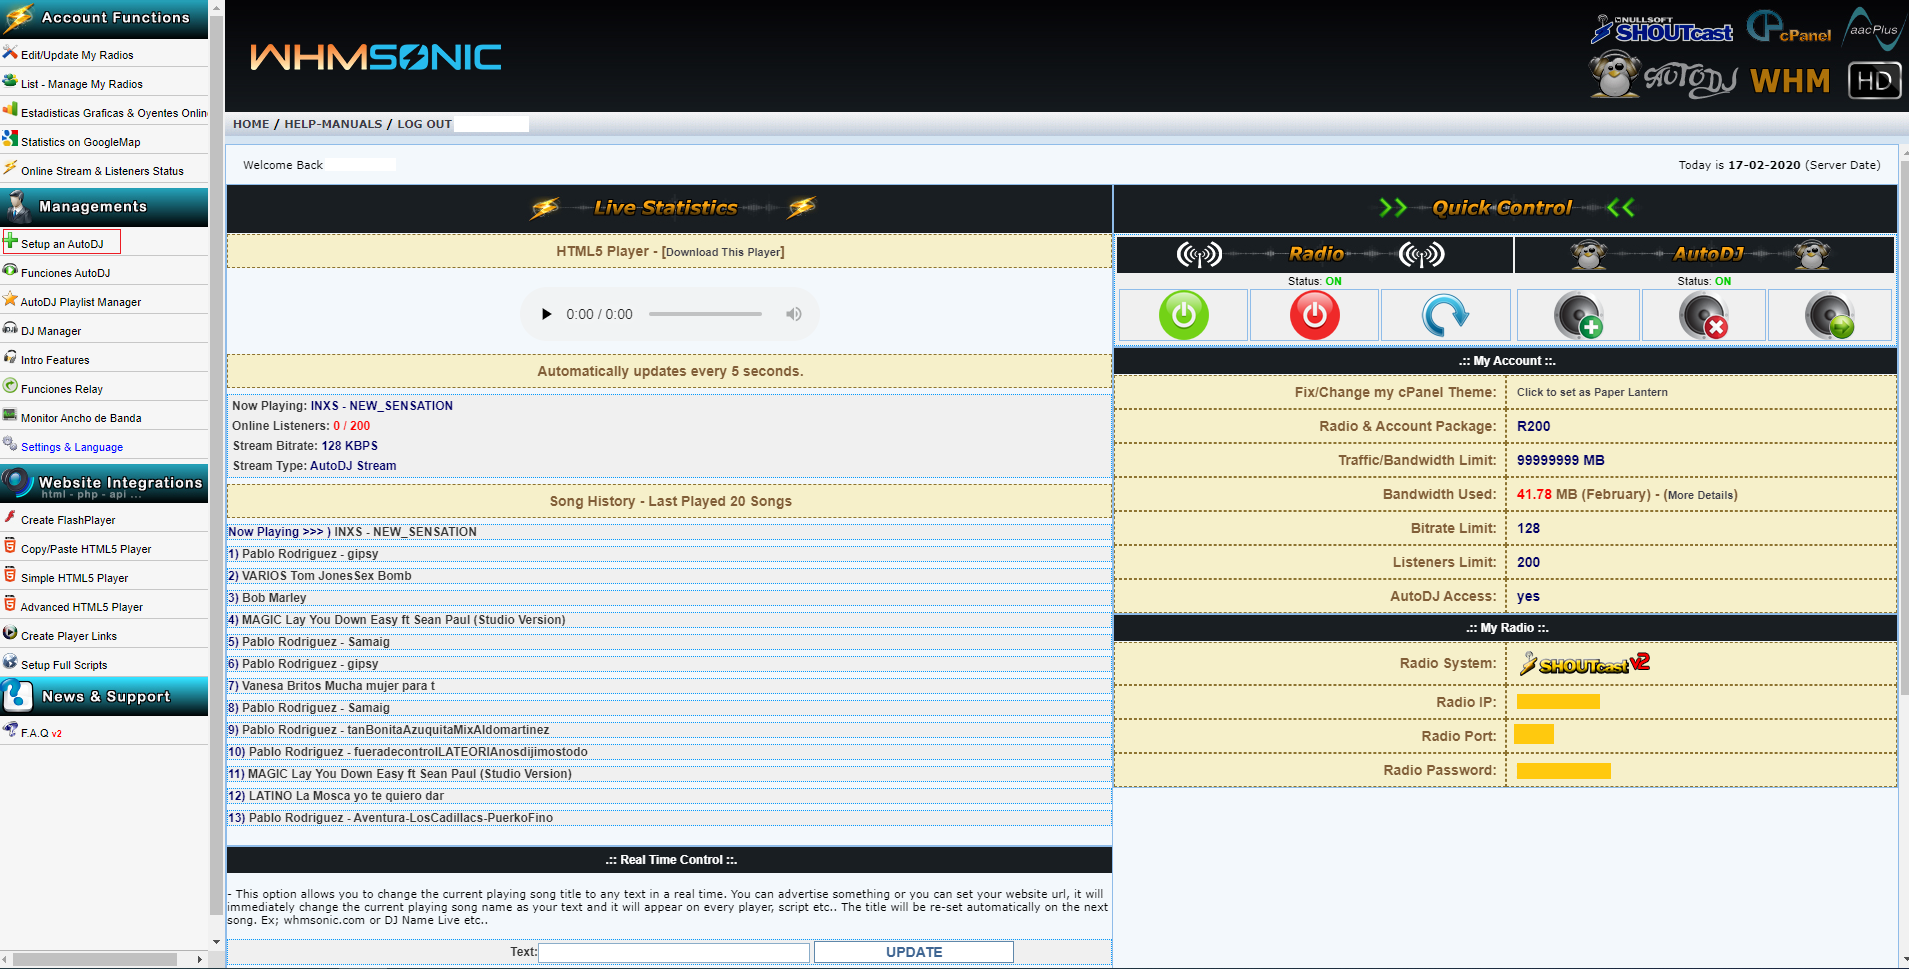Open Setup an AutoDJ
Image resolution: width=1909 pixels, height=969 pixels.
(x=61, y=243)
